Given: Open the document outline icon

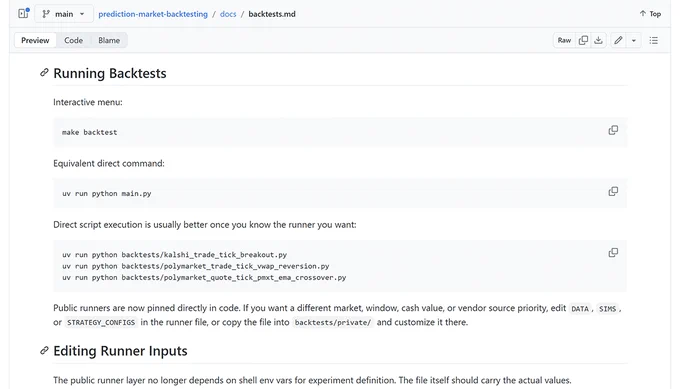Looking at the screenshot, I should [654, 40].
